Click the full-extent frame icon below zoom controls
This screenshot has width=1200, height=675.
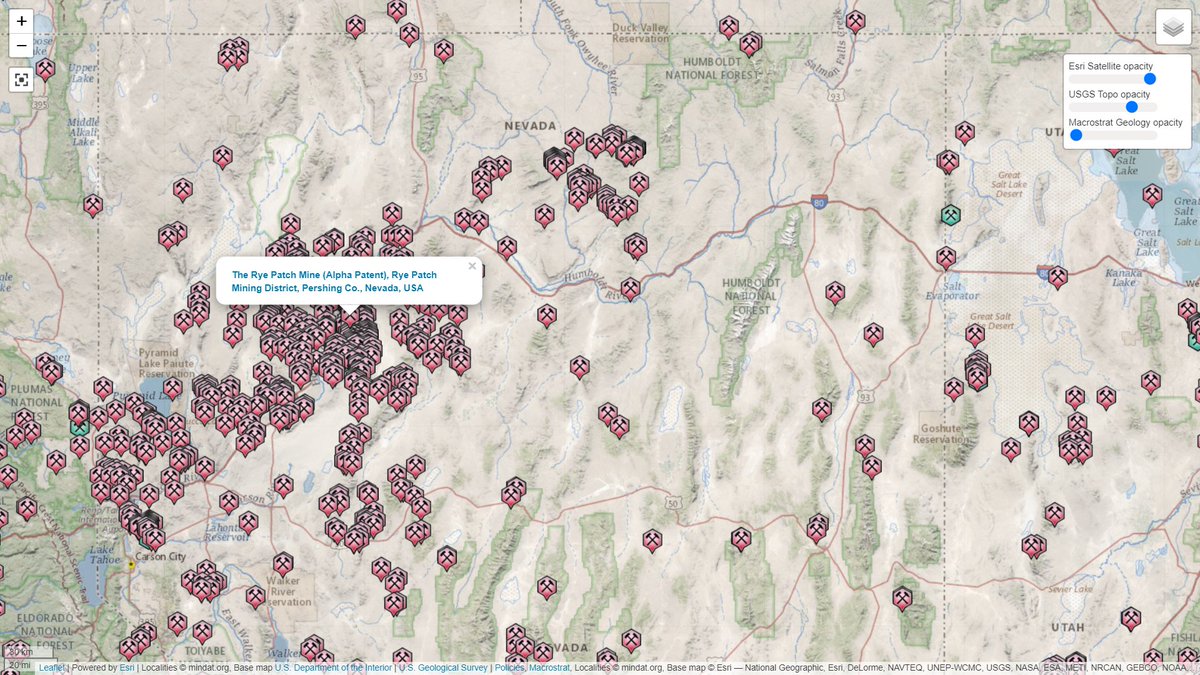[22, 80]
